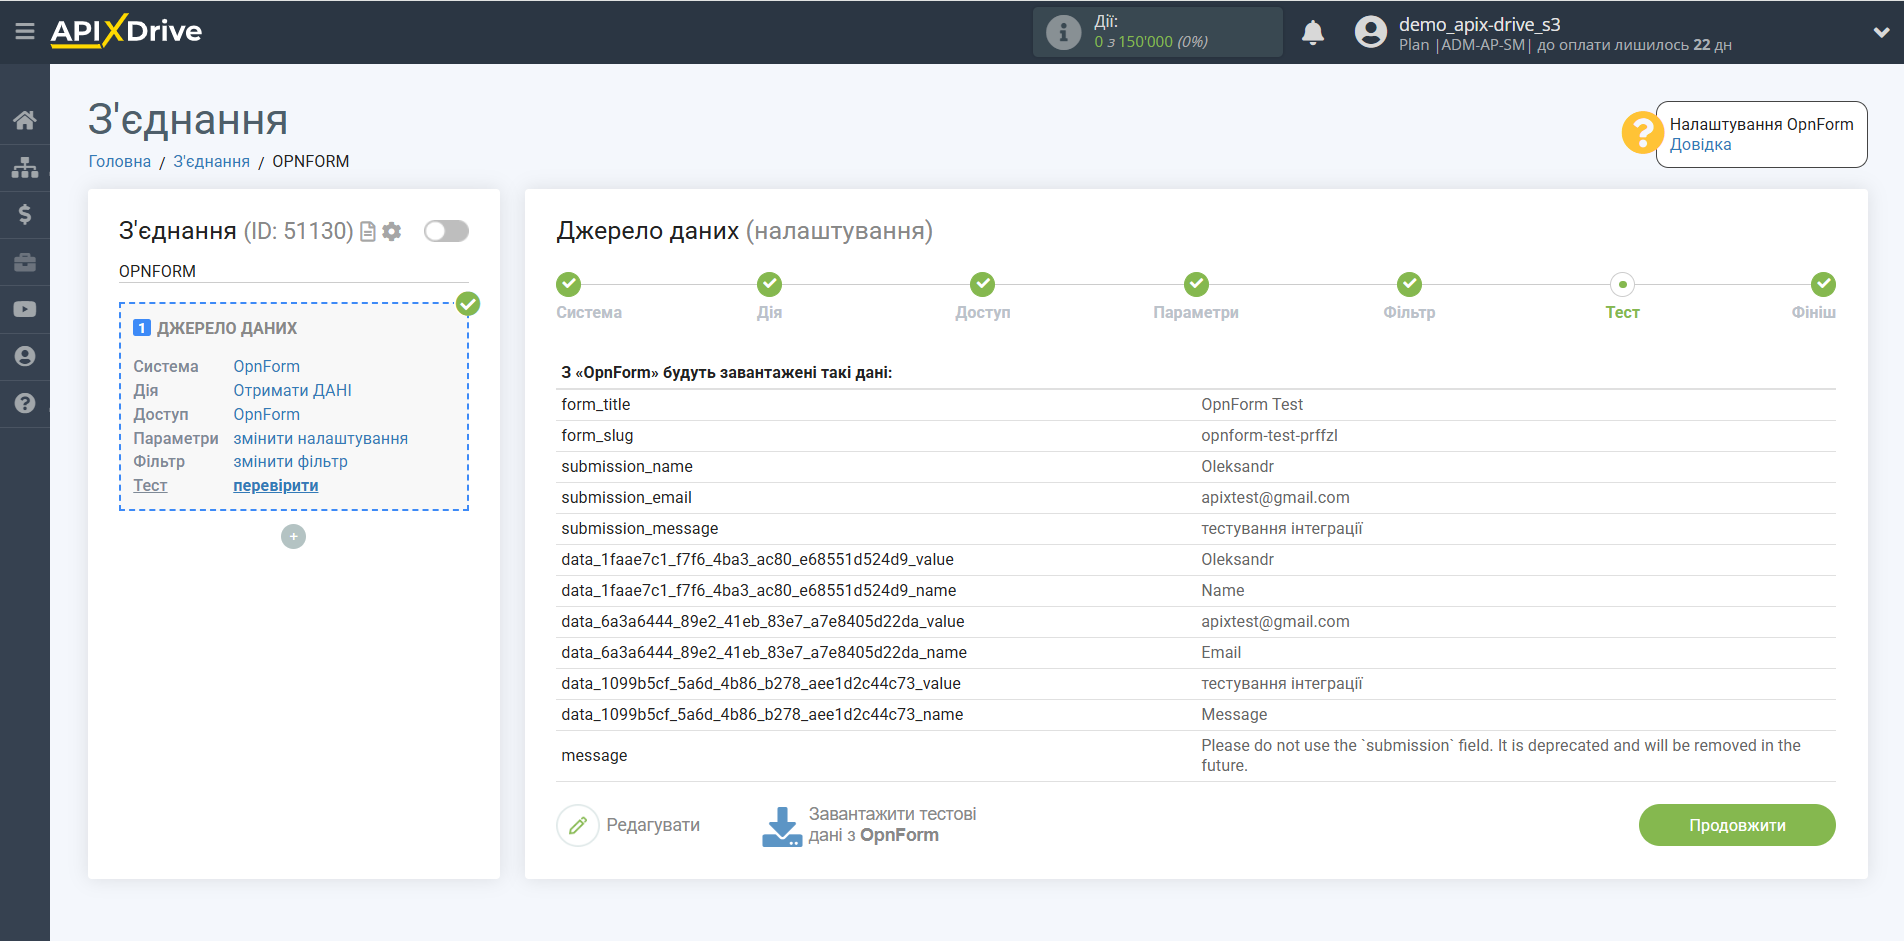Open Home in the sidebar
This screenshot has width=1904, height=941.
(x=25, y=120)
